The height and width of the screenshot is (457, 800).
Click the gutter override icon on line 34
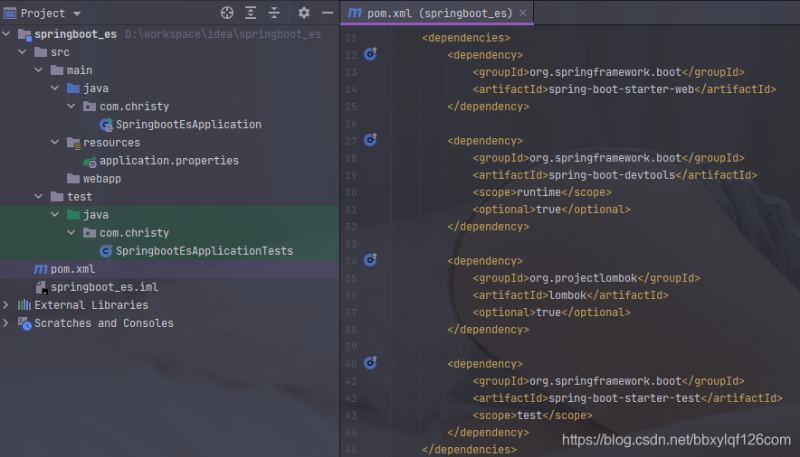(x=370, y=260)
